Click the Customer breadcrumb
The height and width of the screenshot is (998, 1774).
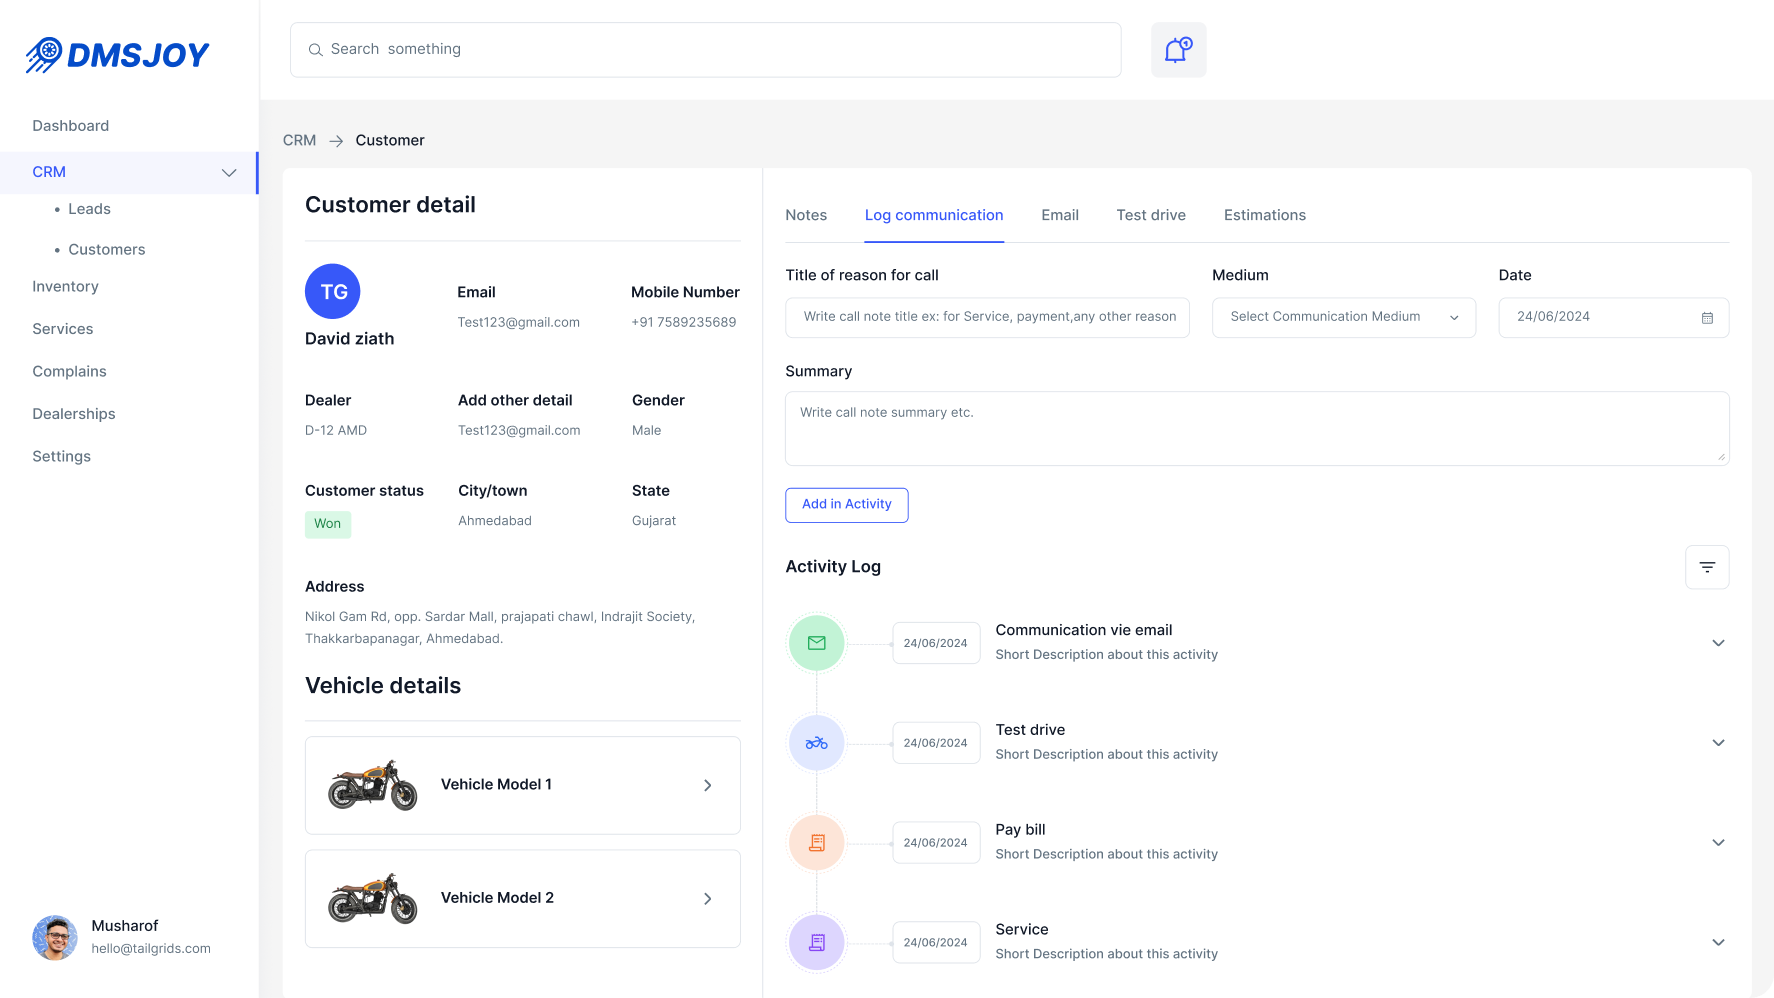coord(390,141)
